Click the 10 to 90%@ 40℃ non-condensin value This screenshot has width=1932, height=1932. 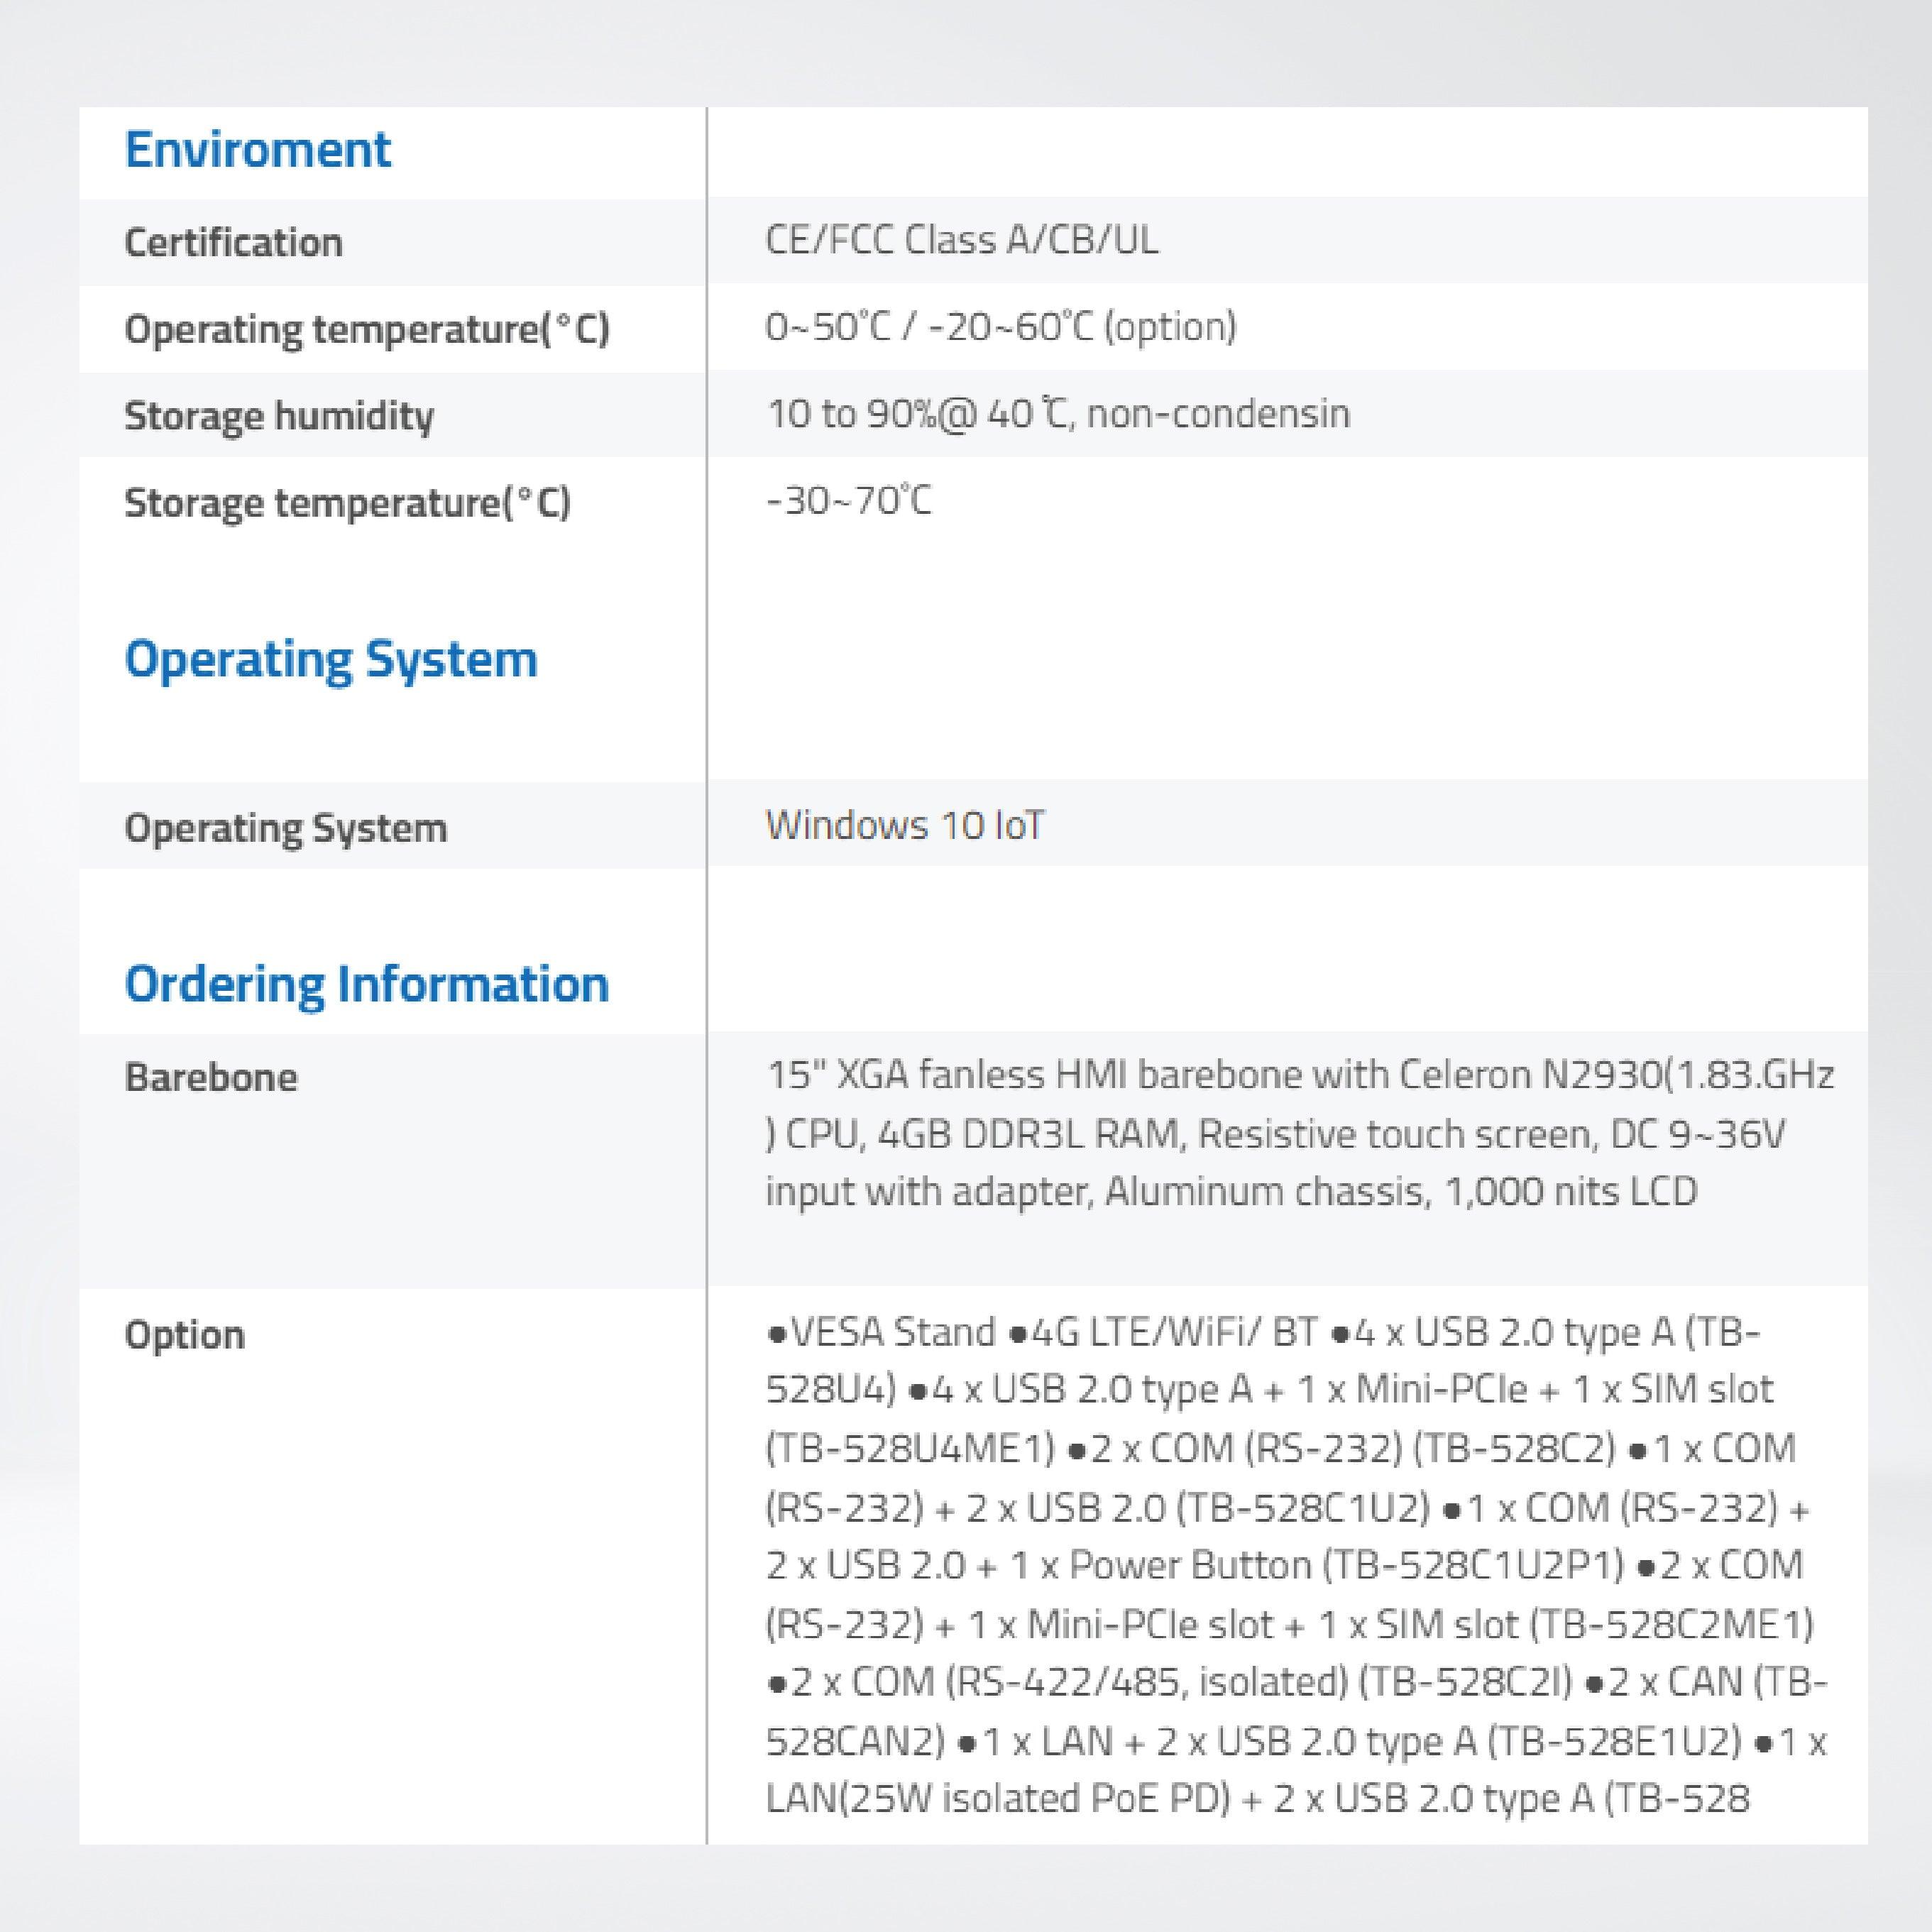(x=1058, y=413)
